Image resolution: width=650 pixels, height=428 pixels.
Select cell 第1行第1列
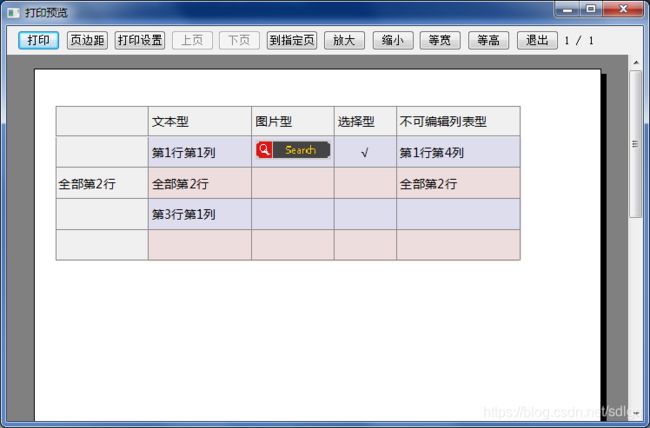click(199, 152)
